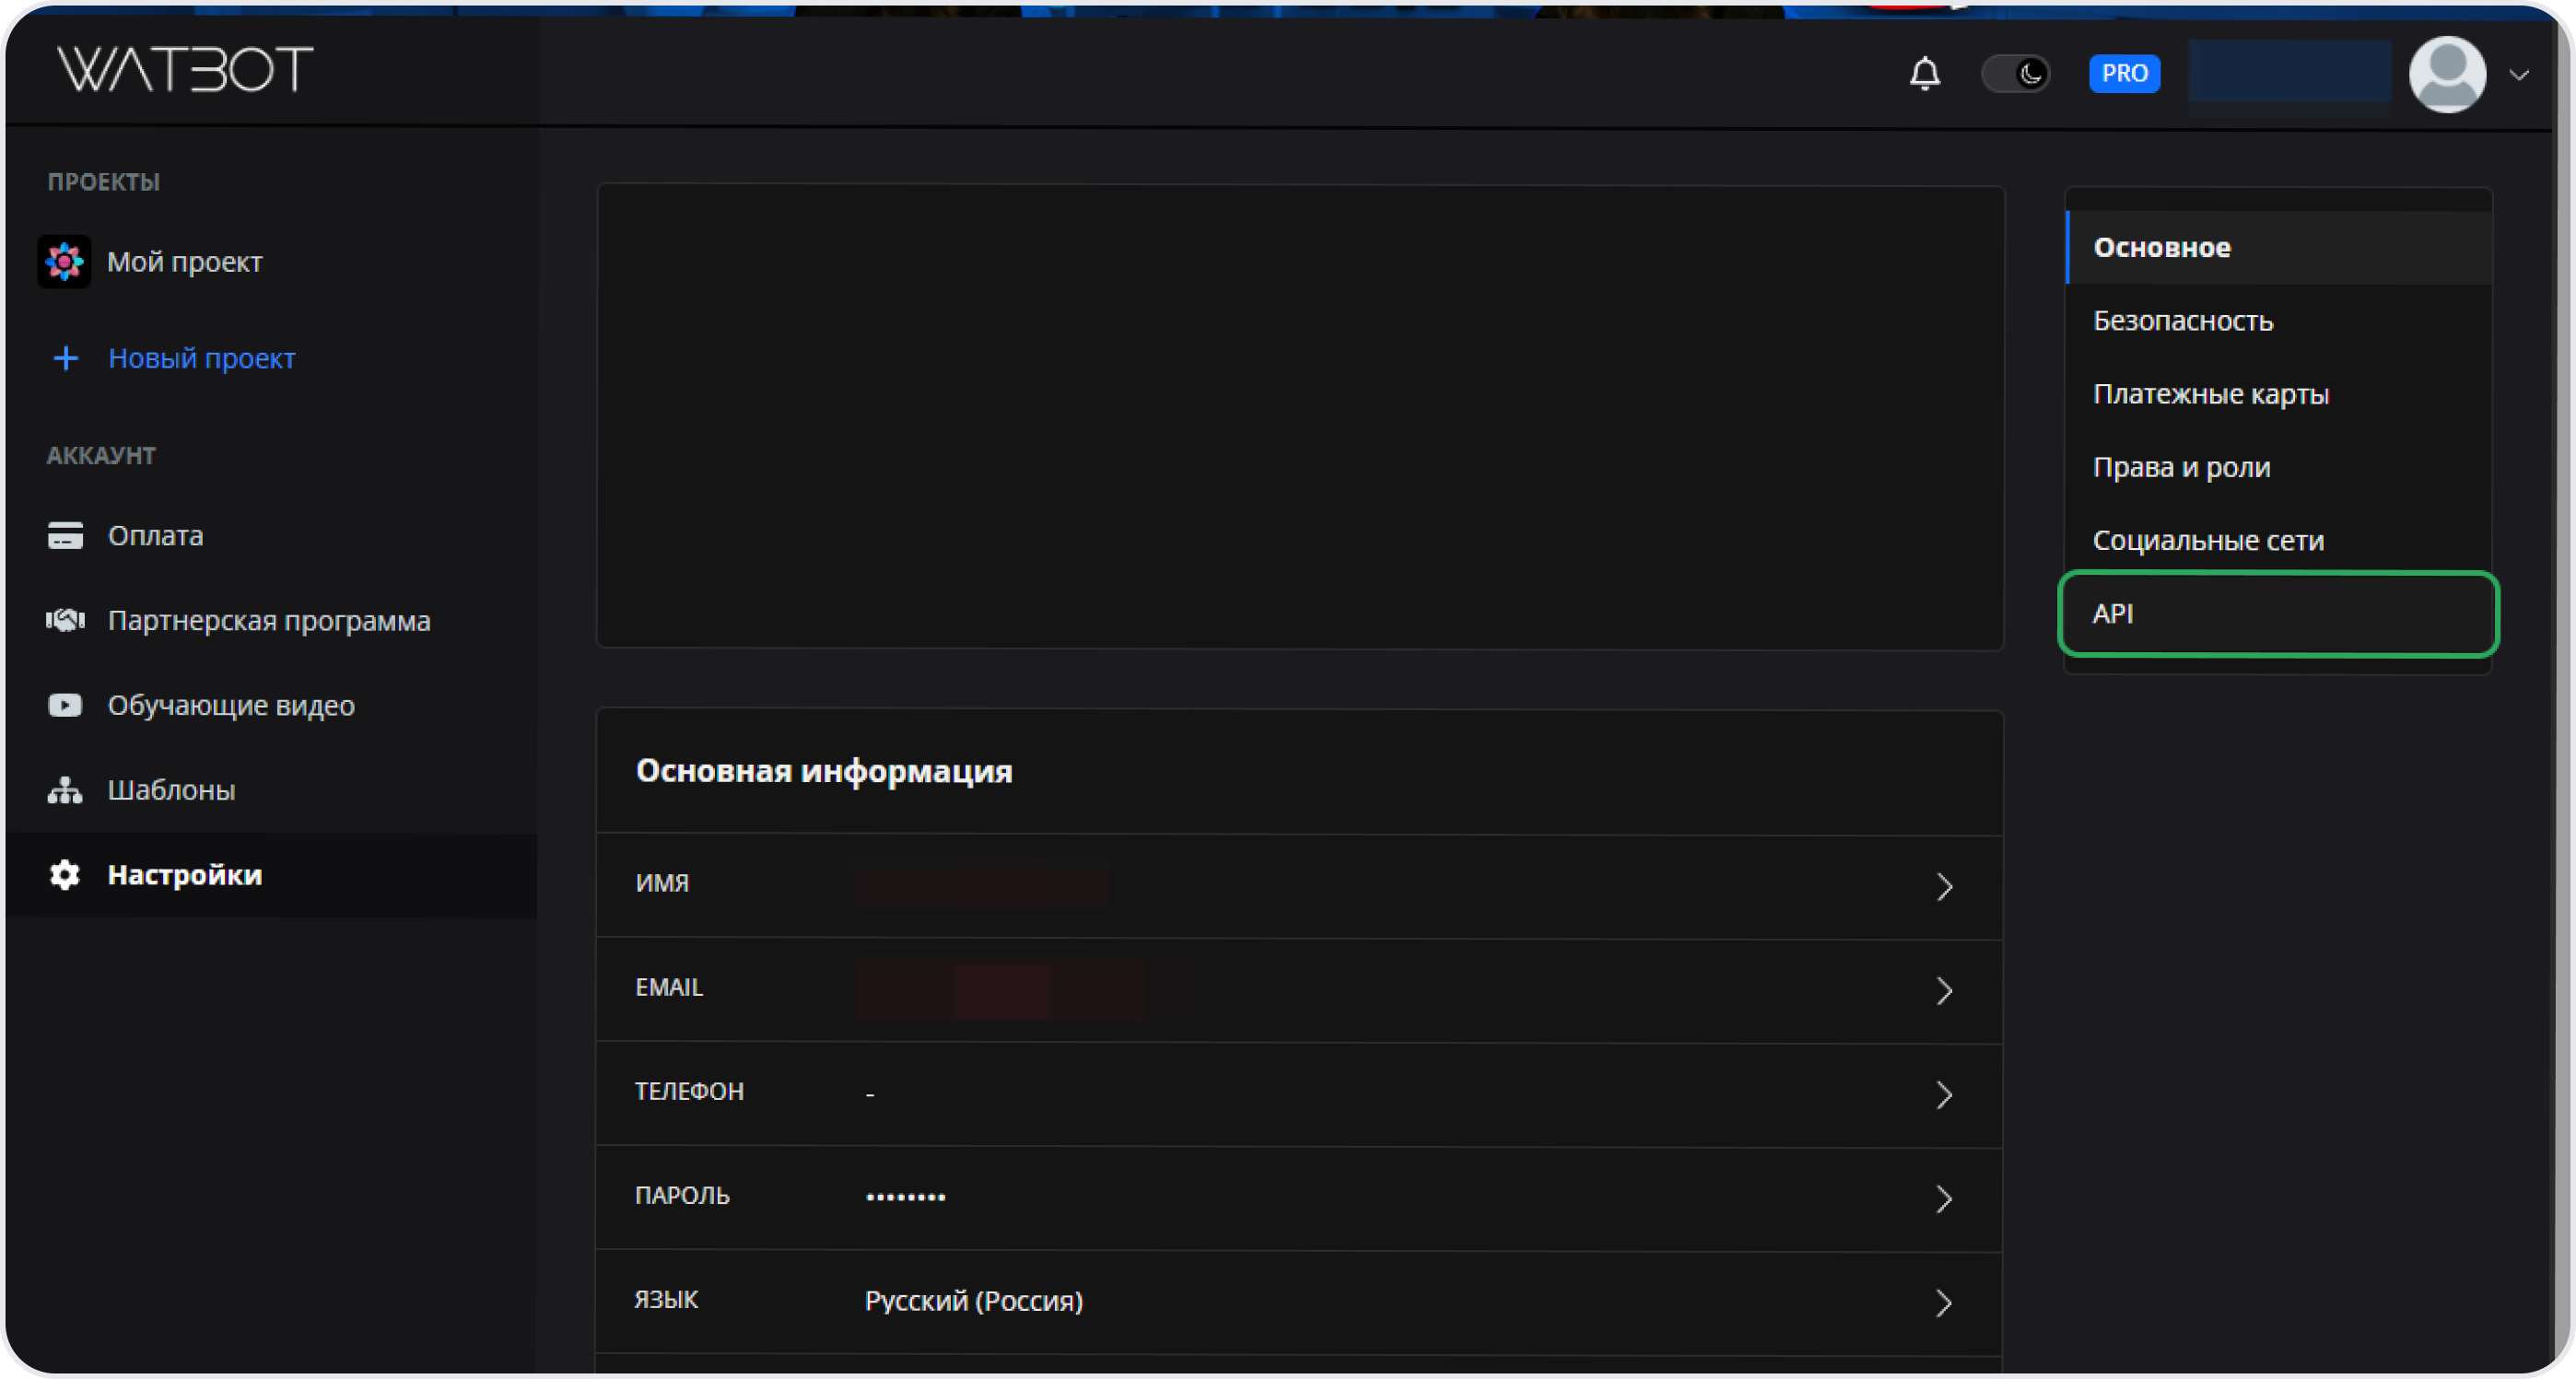
Task: Click the WATBOT logo
Action: (185, 69)
